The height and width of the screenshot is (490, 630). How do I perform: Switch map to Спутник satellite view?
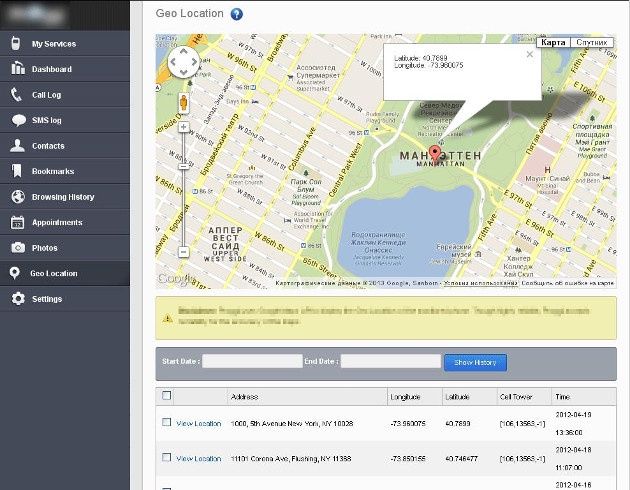tap(591, 42)
